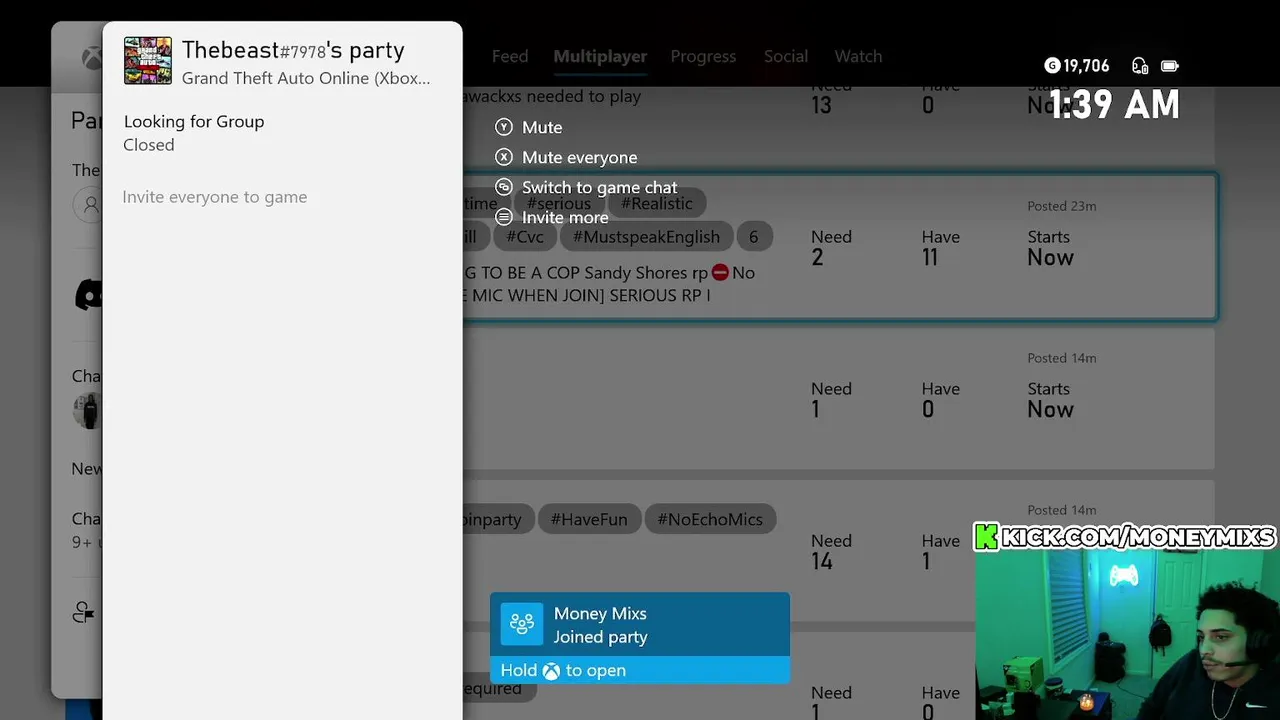
Task: Open the Watch tab
Action: [858, 56]
